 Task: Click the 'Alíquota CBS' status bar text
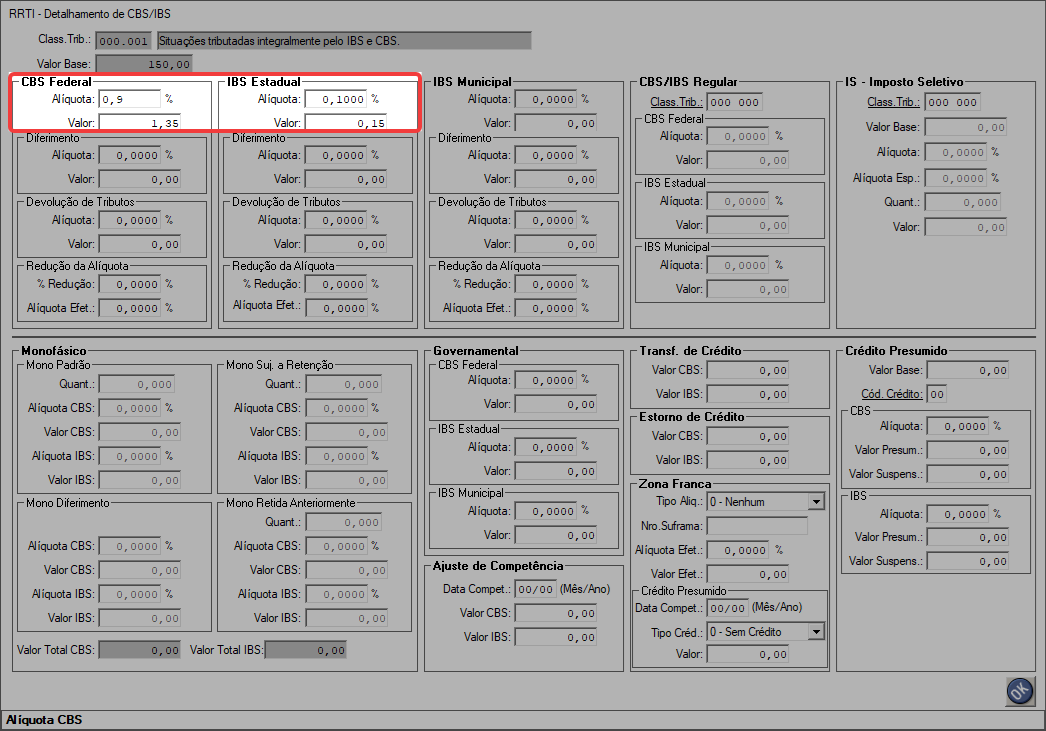coord(44,720)
